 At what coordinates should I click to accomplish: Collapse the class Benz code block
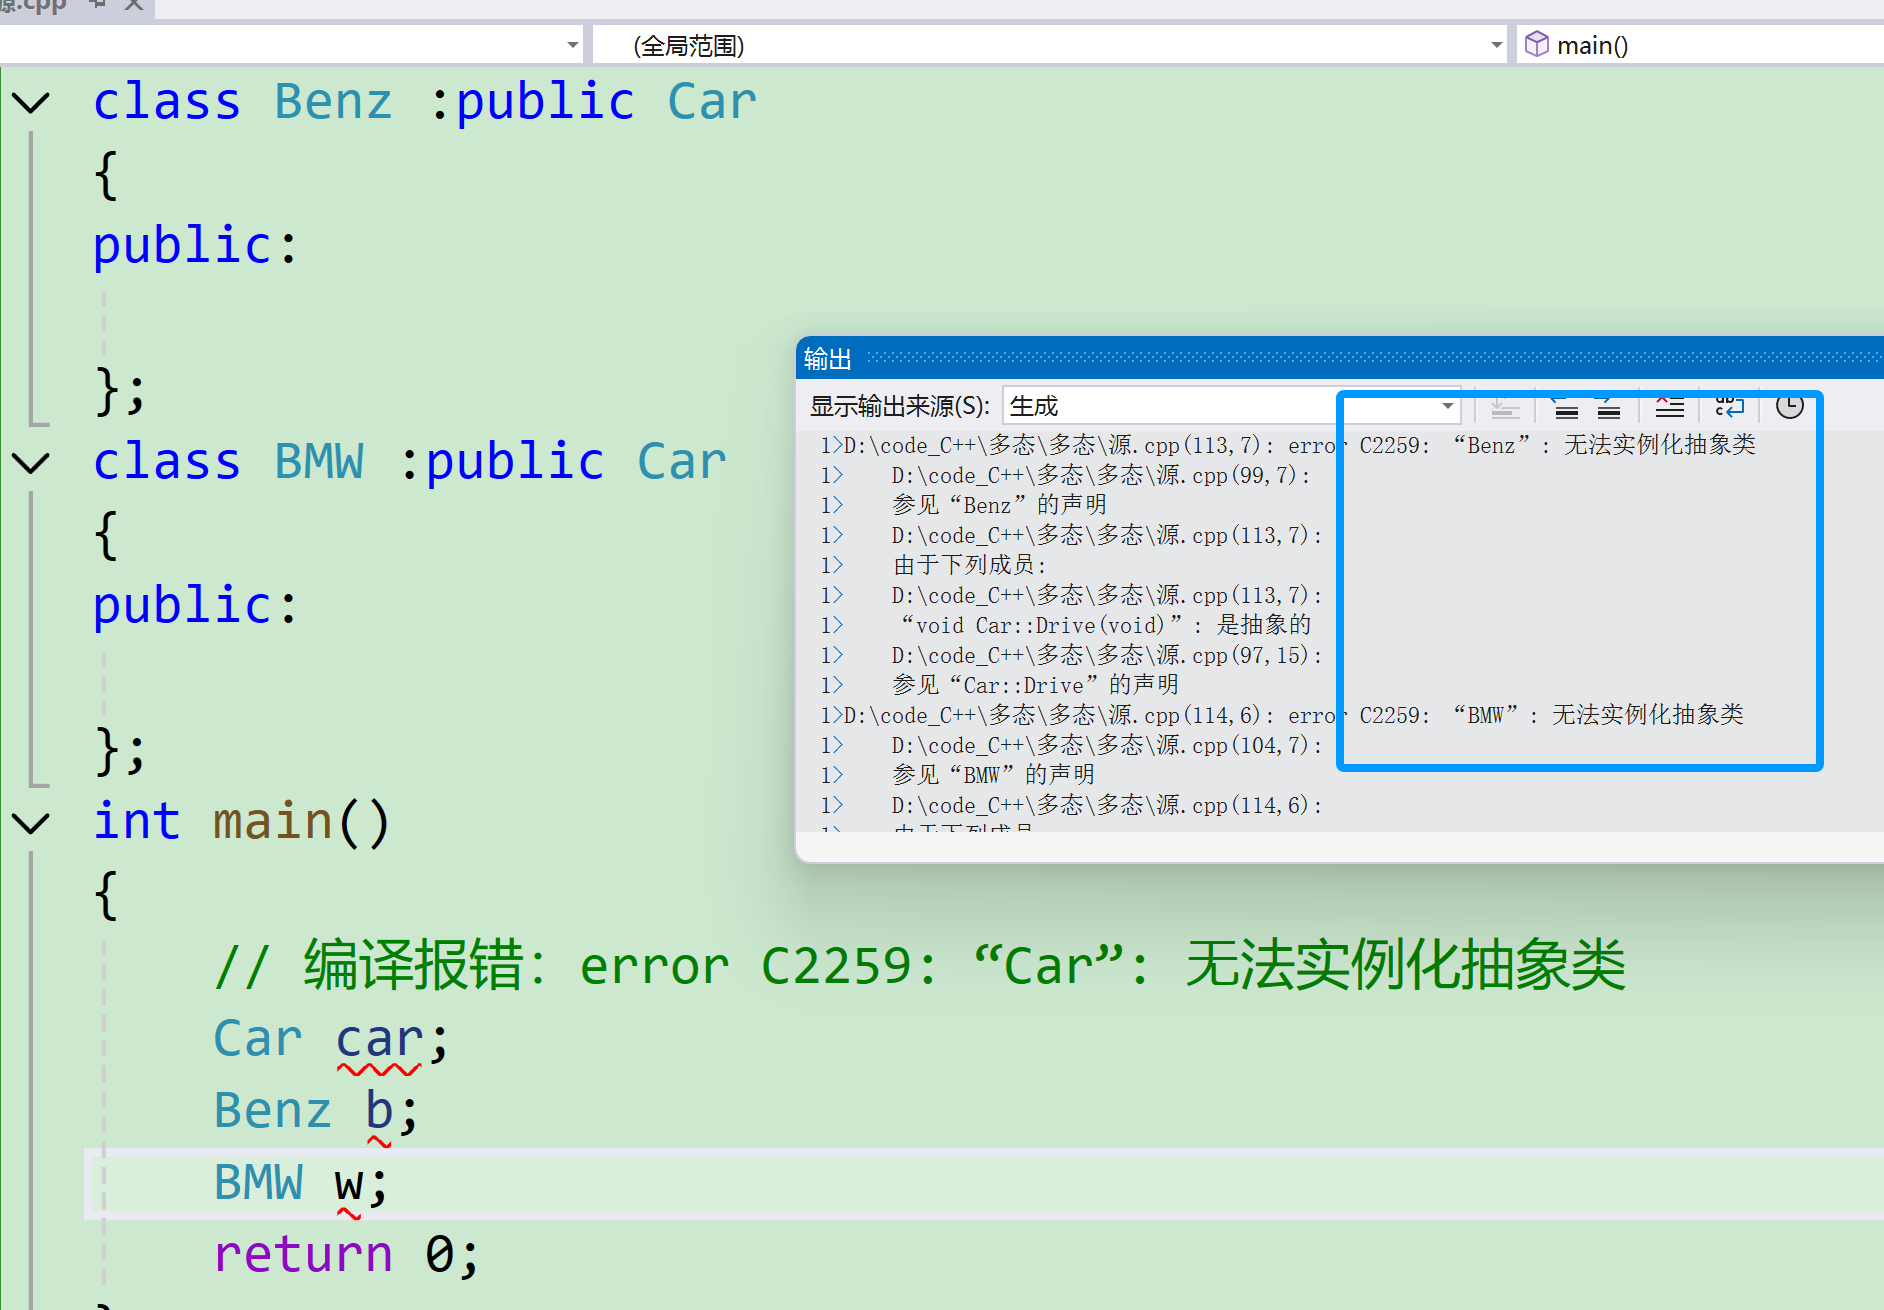click(x=31, y=103)
